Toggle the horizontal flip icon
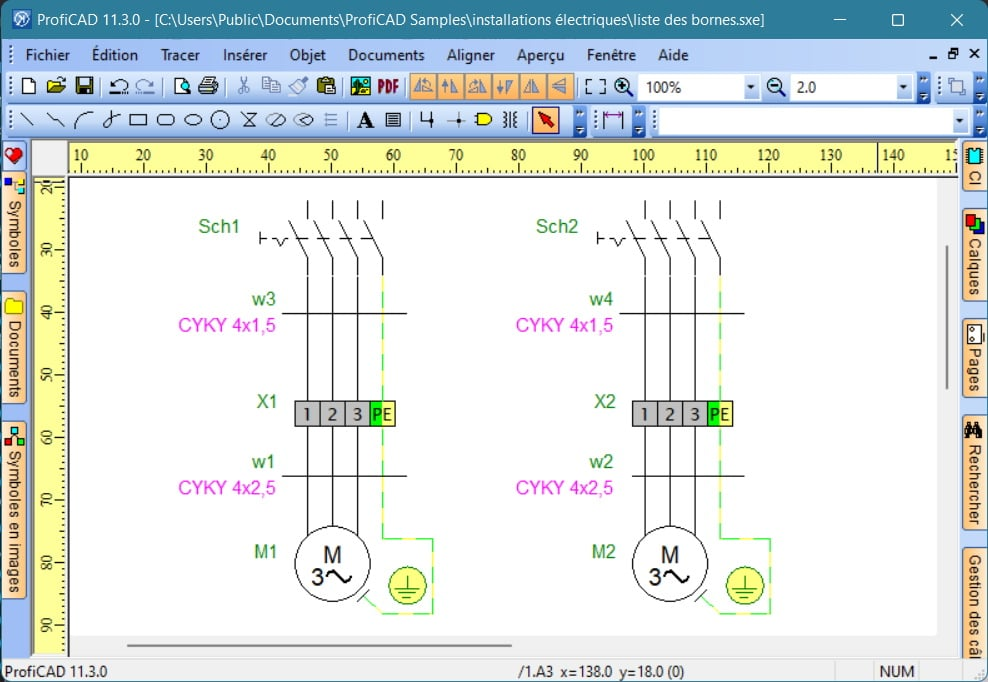The image size is (988, 682). pyautogui.click(x=532, y=86)
